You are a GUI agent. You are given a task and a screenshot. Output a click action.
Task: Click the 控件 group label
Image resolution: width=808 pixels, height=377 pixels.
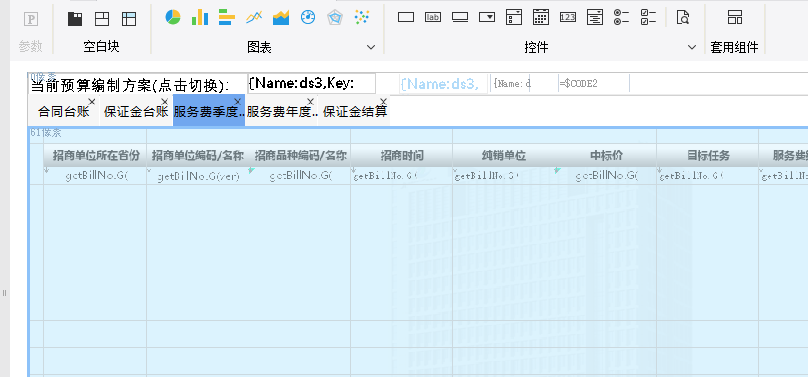pos(536,47)
